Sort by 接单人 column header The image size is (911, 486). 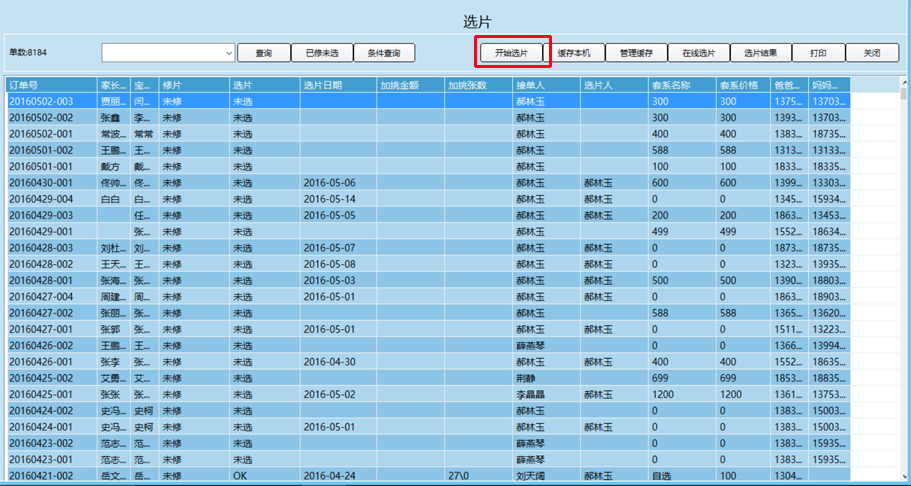pyautogui.click(x=546, y=85)
